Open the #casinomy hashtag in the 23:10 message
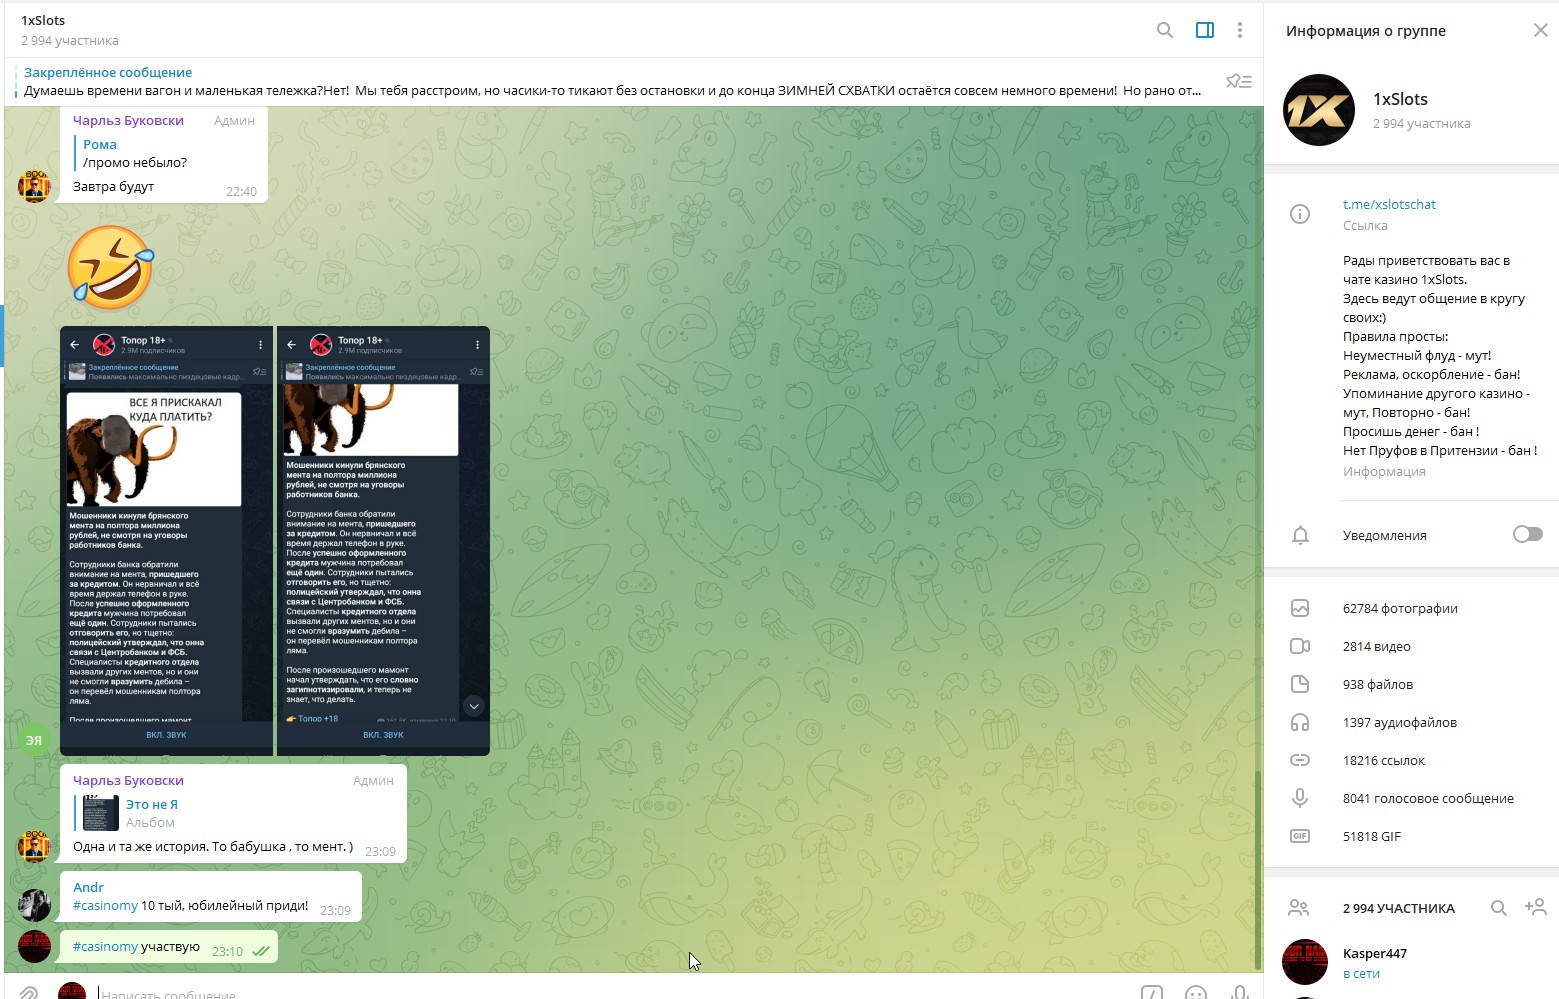Image resolution: width=1559 pixels, height=999 pixels. [105, 946]
